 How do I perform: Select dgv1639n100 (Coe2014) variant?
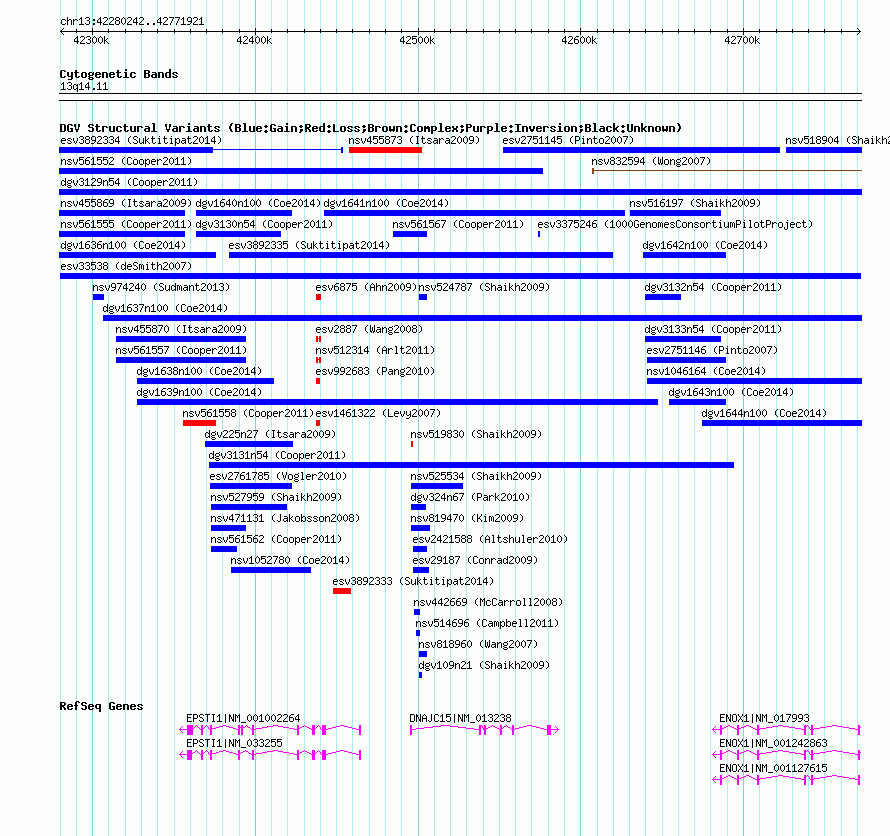point(397,402)
